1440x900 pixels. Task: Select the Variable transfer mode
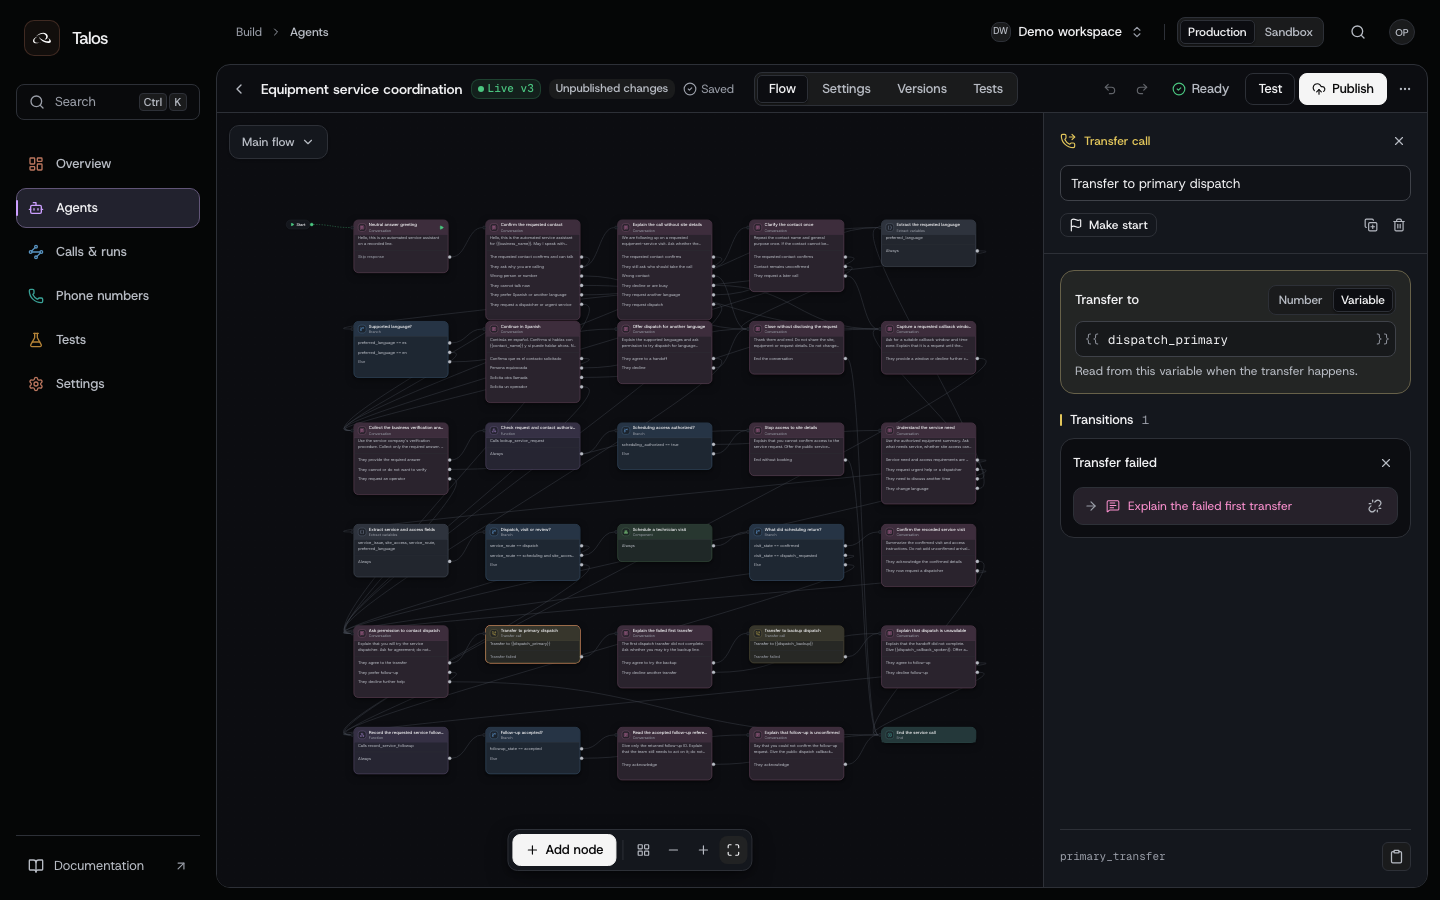tap(1362, 300)
